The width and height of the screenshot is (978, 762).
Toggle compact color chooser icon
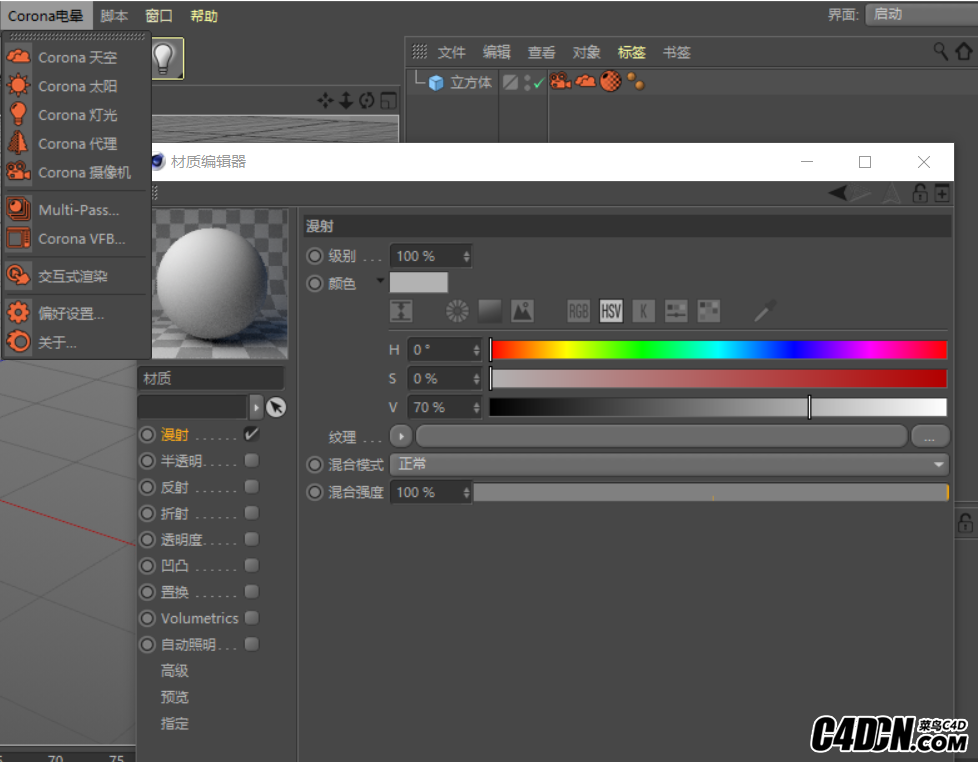[401, 311]
